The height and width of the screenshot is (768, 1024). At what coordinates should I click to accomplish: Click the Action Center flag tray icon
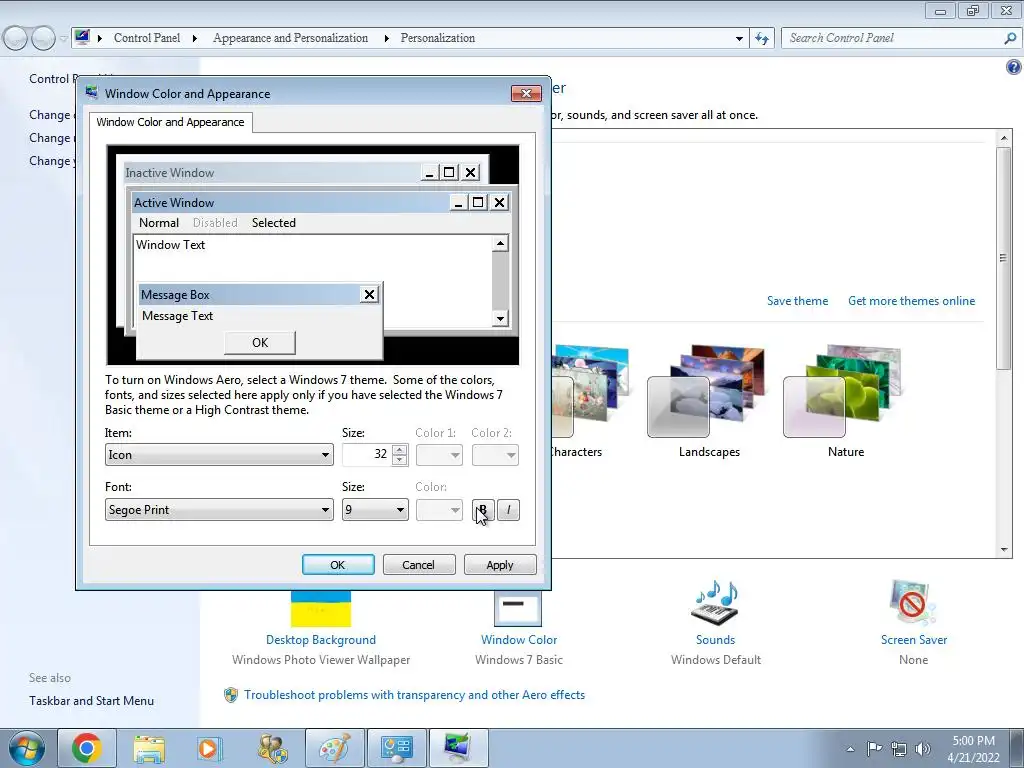pos(874,749)
